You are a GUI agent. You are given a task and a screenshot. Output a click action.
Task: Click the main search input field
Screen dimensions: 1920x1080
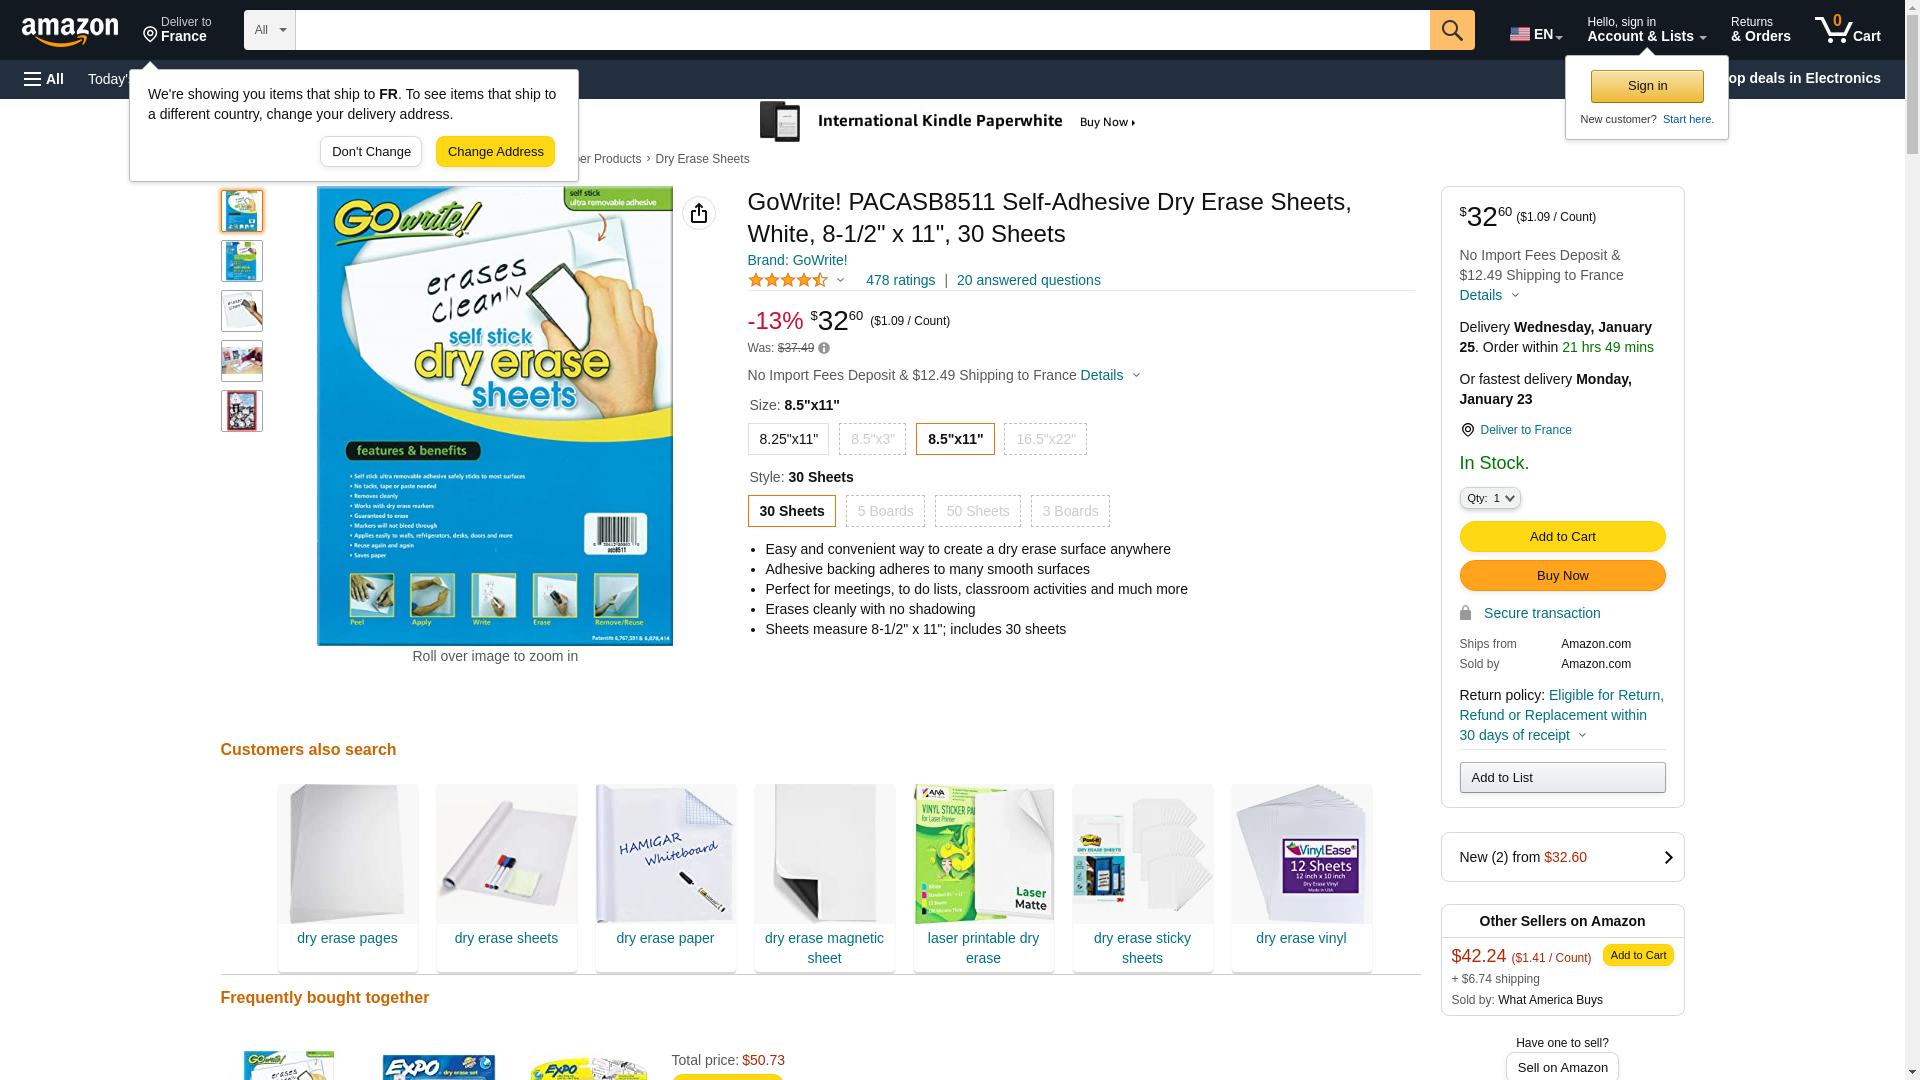point(862,30)
